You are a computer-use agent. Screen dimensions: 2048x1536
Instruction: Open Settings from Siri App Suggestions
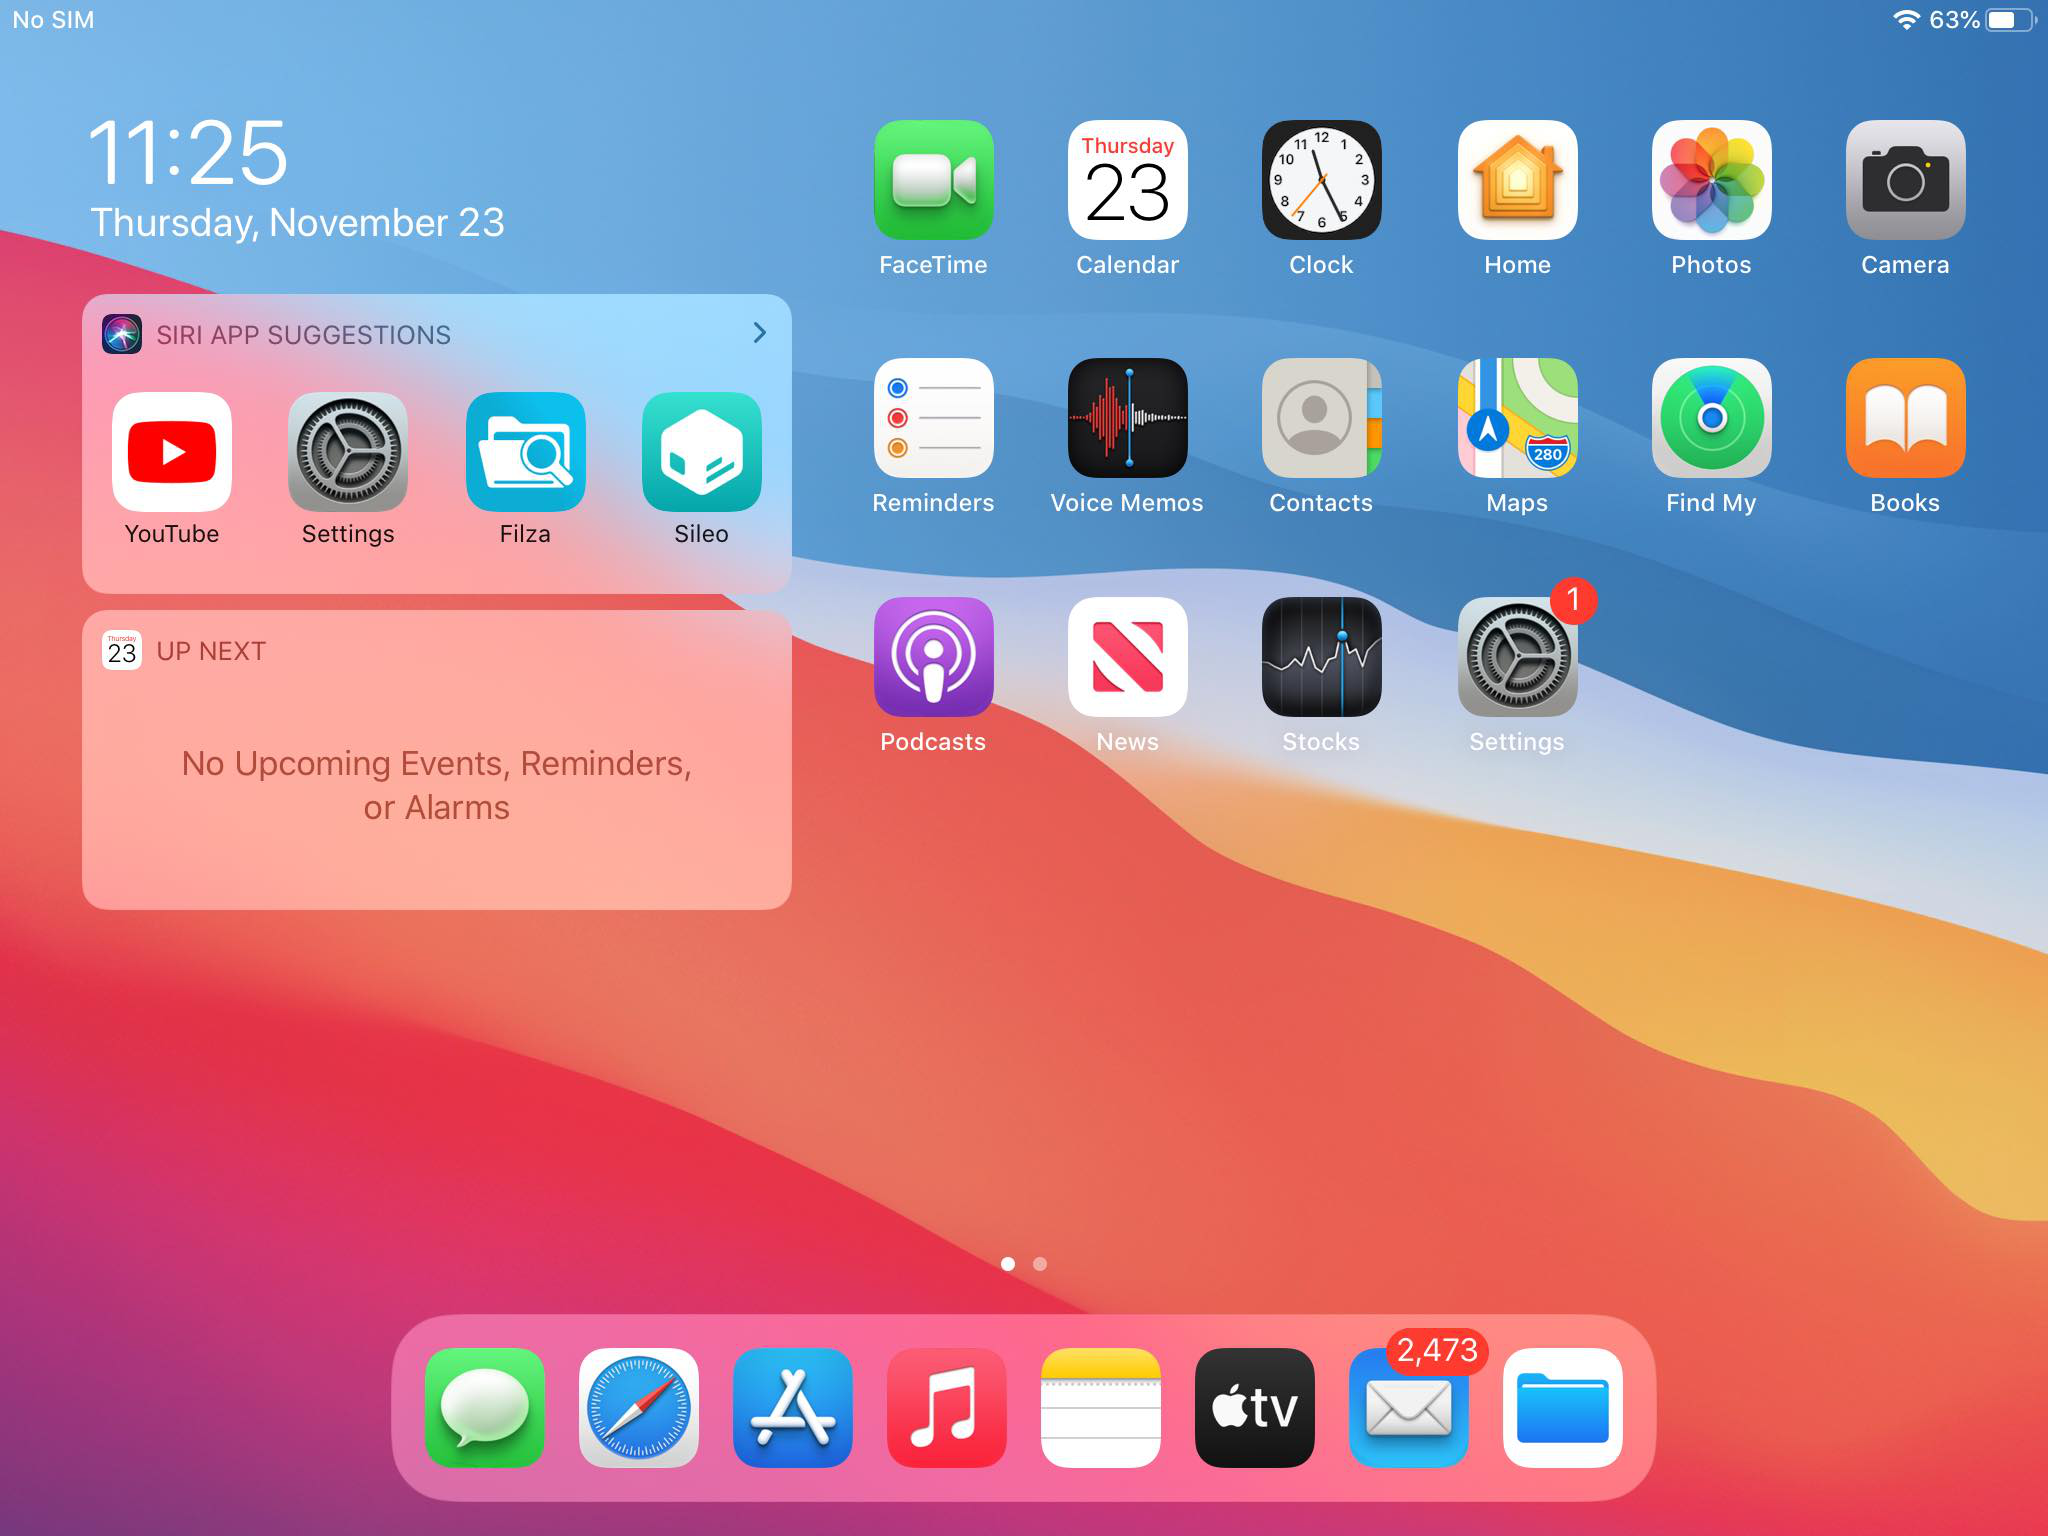[x=348, y=452]
